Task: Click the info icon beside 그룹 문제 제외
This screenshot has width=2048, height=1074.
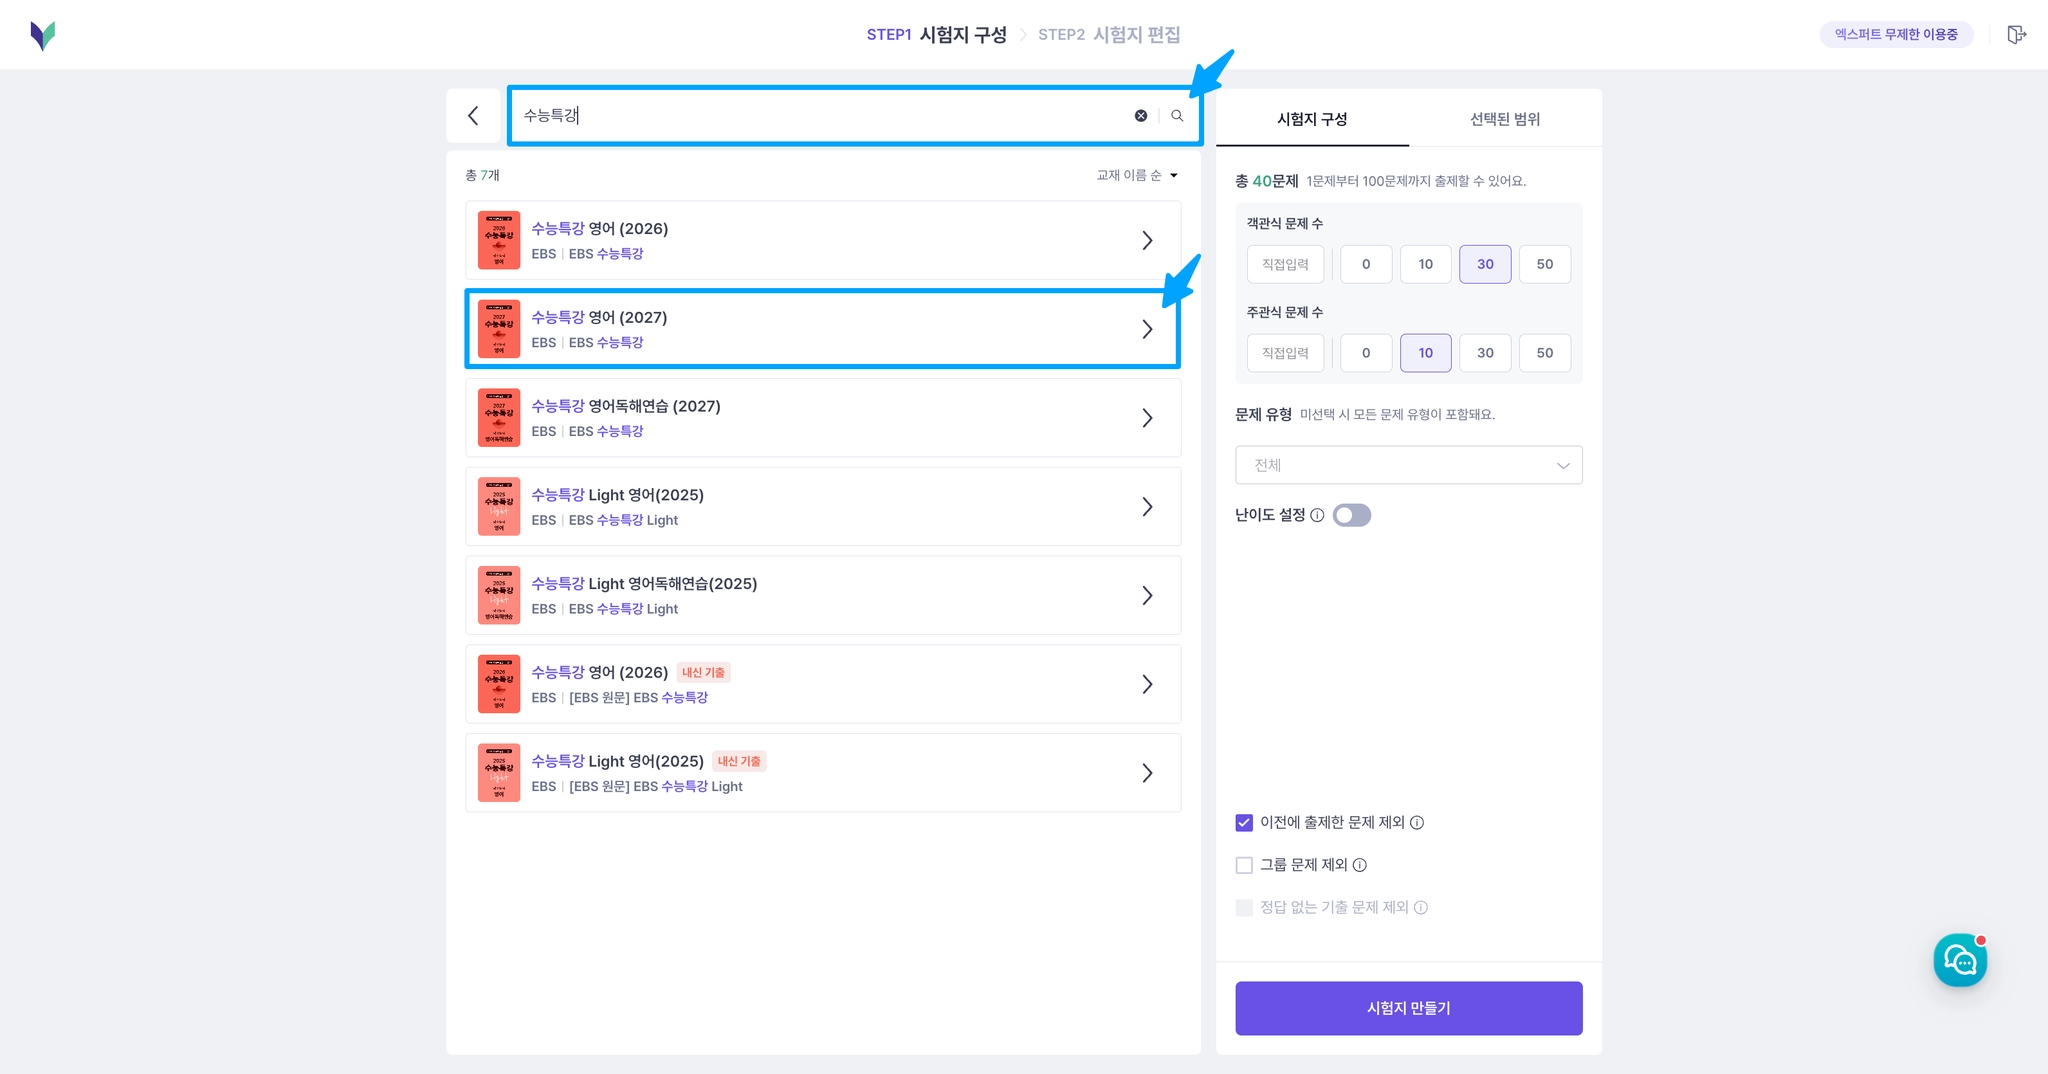Action: (x=1360, y=865)
